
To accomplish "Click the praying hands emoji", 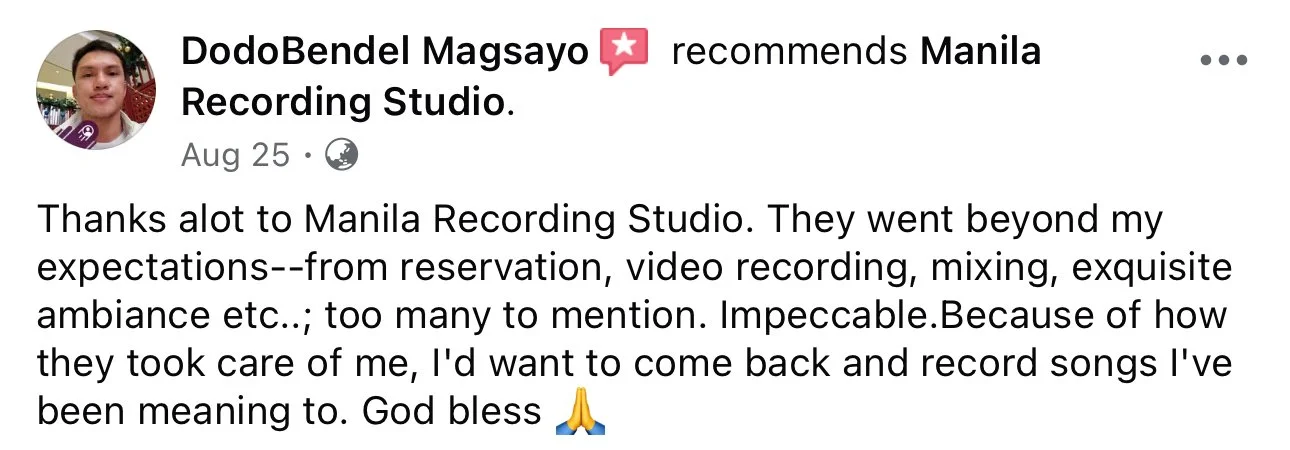I will click(580, 411).
